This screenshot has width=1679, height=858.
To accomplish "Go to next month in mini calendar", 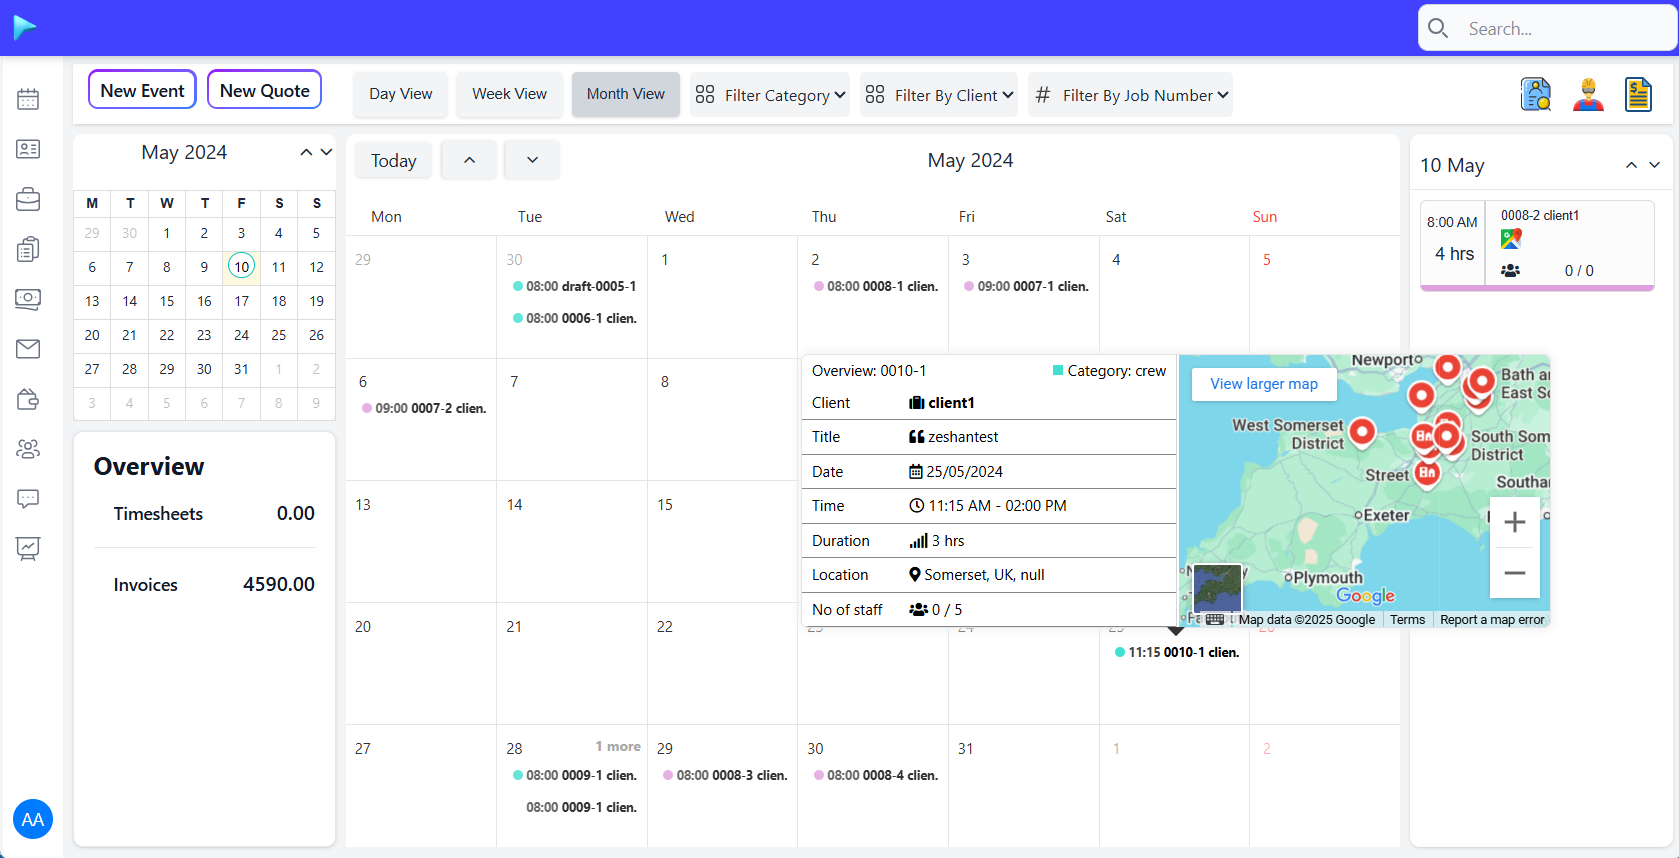I will pos(326,152).
